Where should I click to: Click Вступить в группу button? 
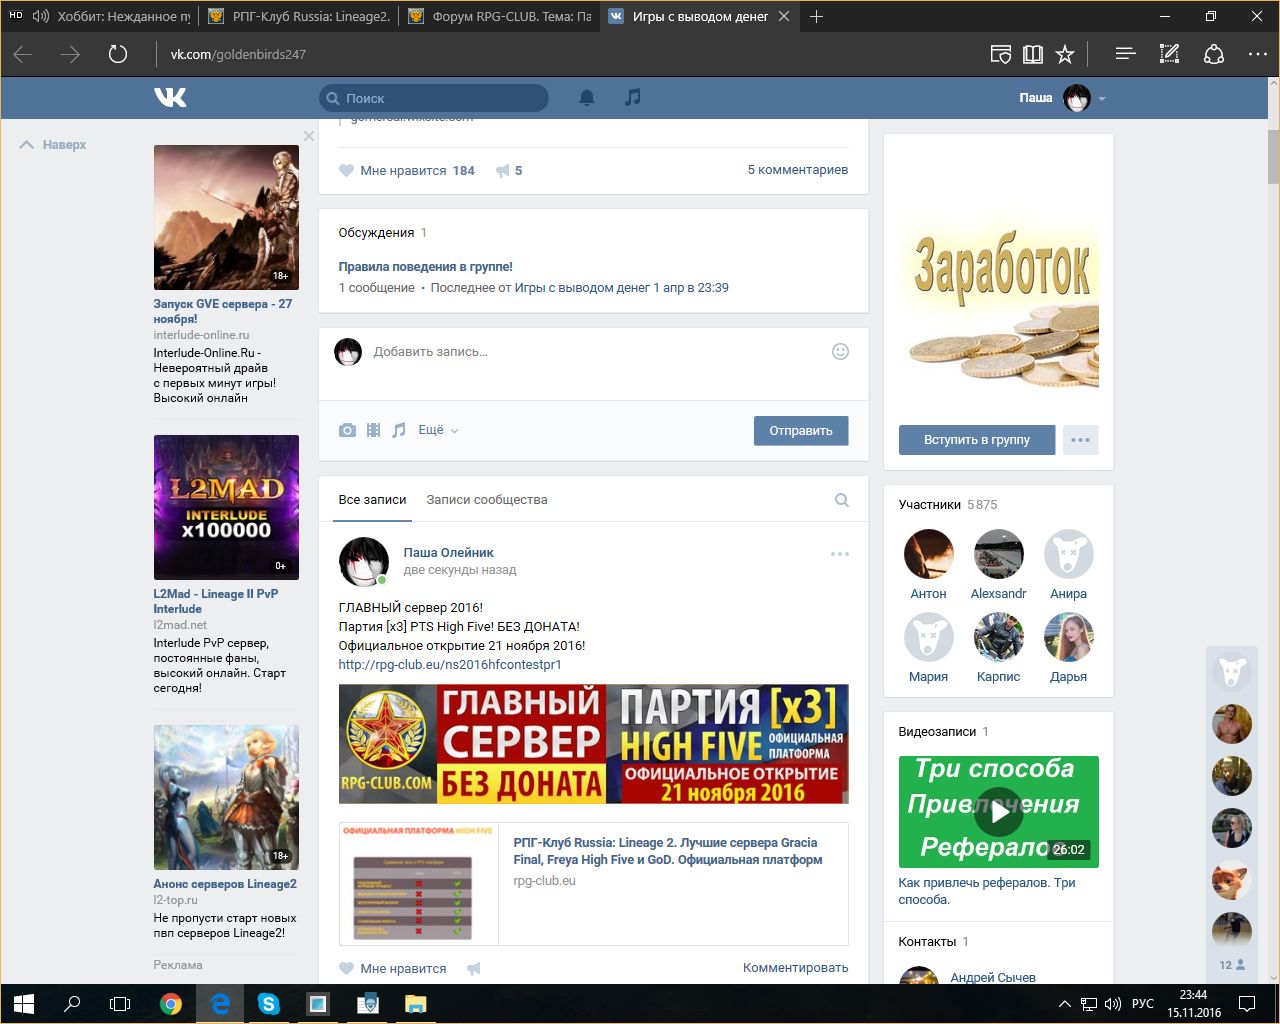tap(977, 440)
